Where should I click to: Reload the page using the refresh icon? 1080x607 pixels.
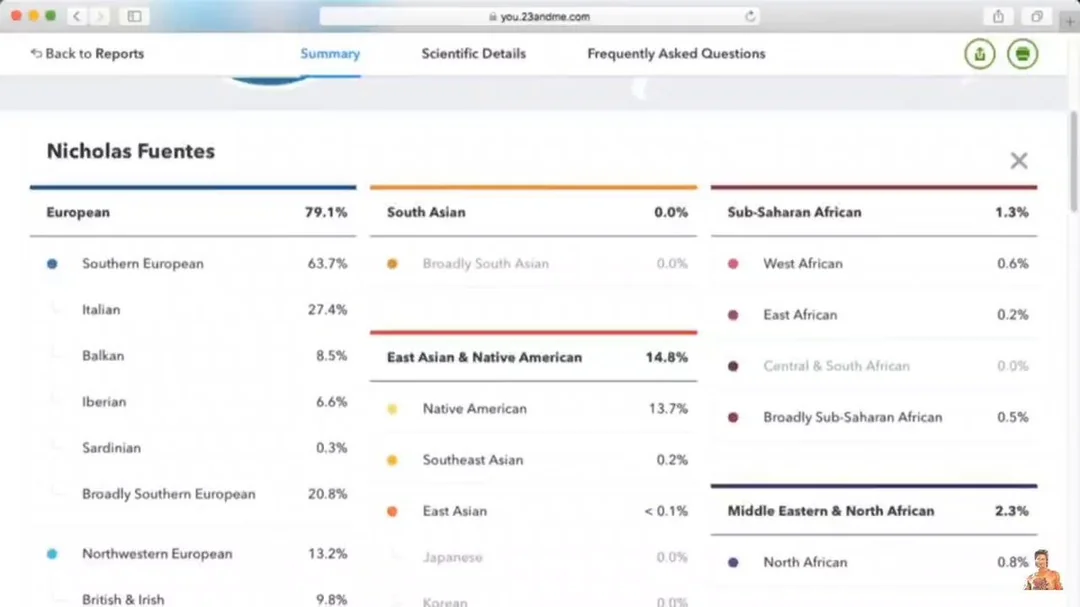750,16
